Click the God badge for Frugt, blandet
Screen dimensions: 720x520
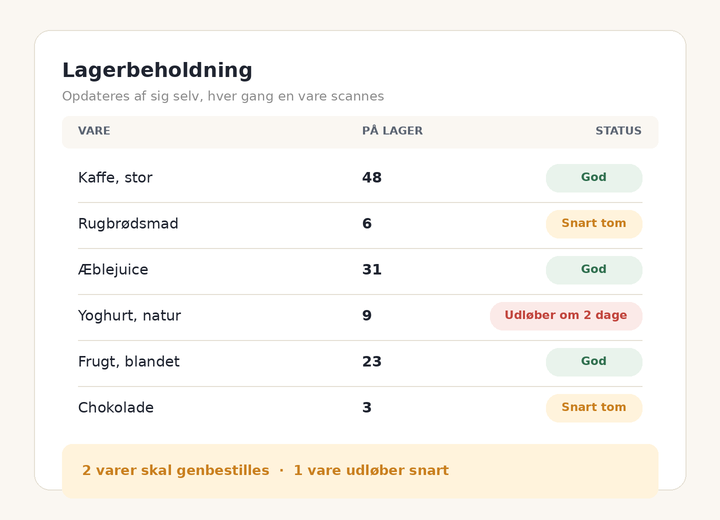(594, 362)
